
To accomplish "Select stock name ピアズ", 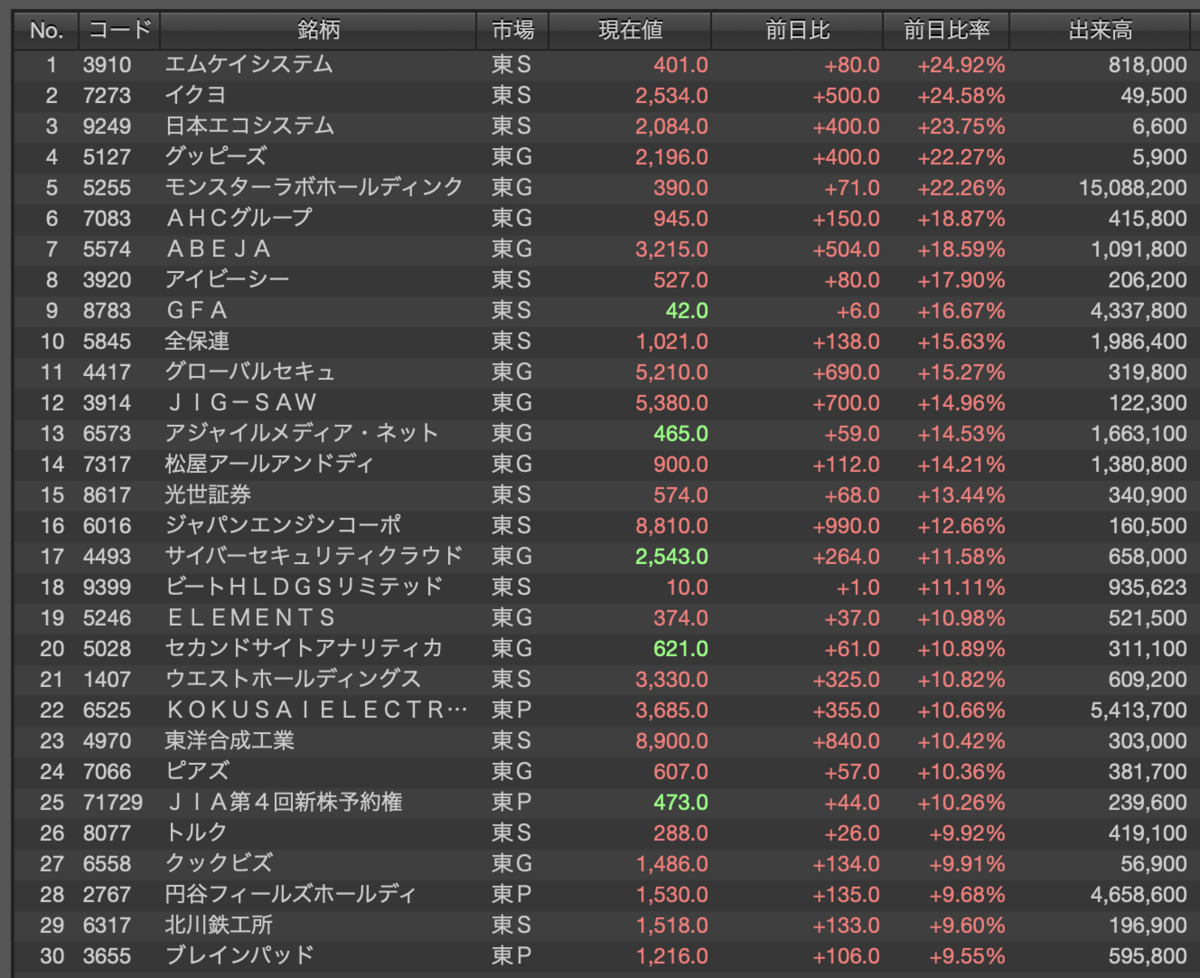I will 196,771.
